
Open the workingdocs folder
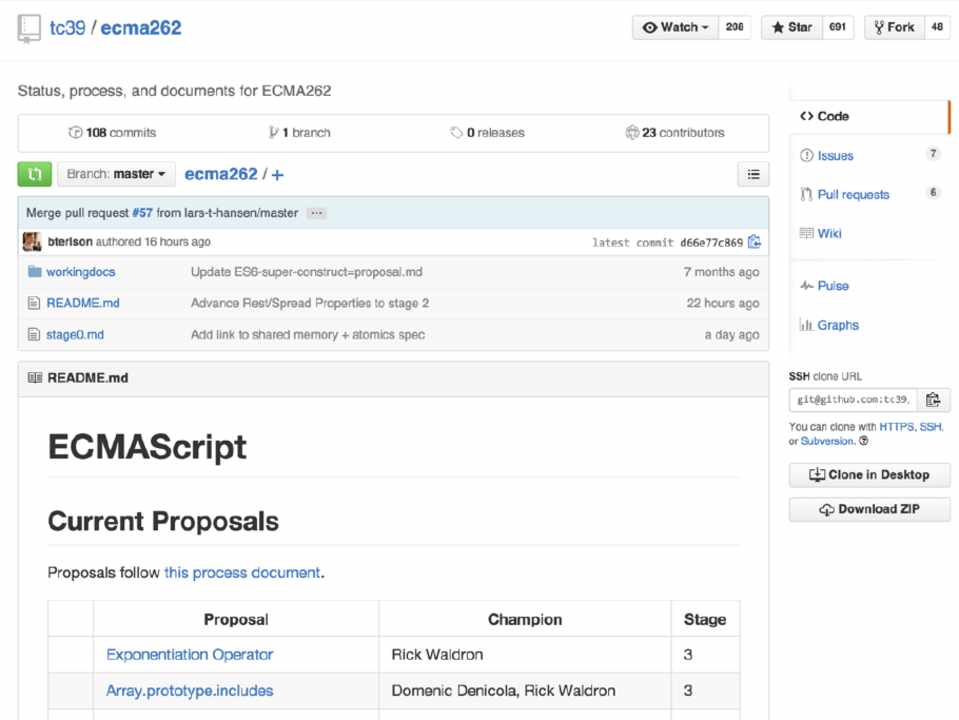[x=80, y=272]
